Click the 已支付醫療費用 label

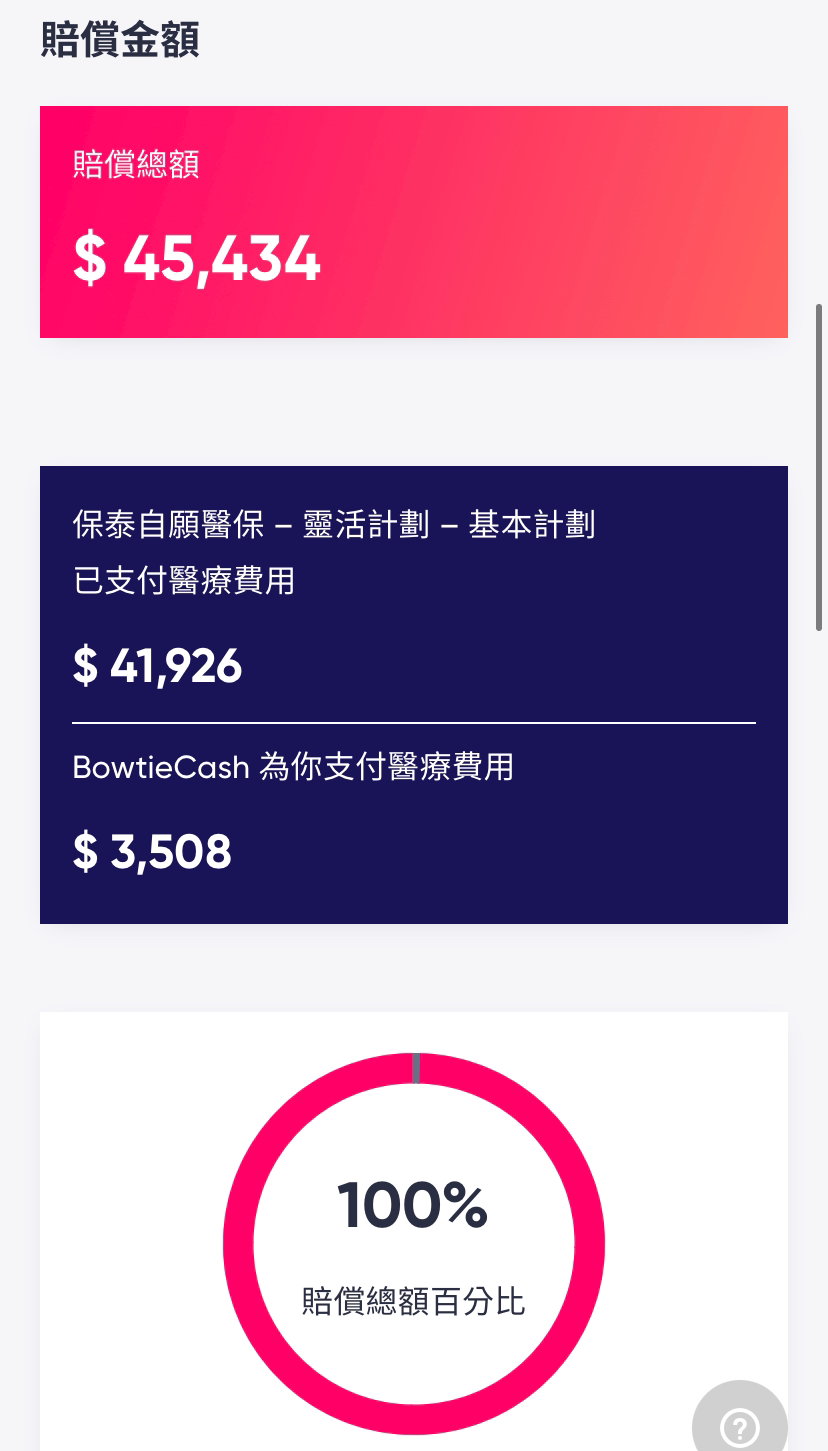coord(184,580)
